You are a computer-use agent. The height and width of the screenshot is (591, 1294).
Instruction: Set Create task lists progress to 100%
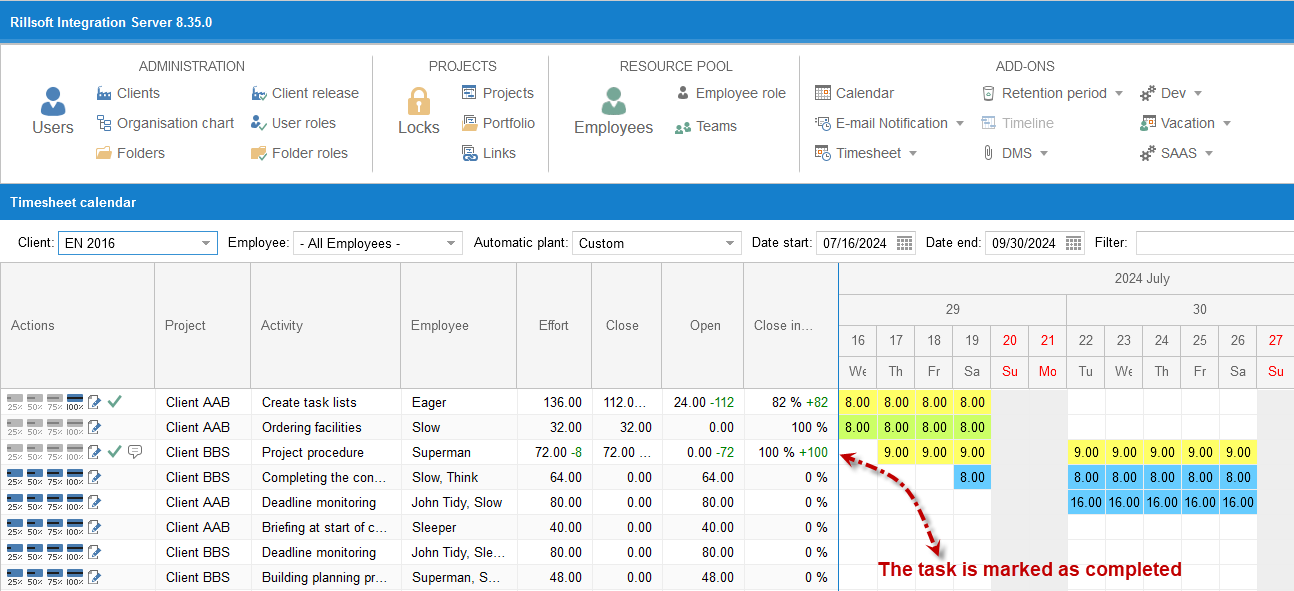click(x=75, y=402)
